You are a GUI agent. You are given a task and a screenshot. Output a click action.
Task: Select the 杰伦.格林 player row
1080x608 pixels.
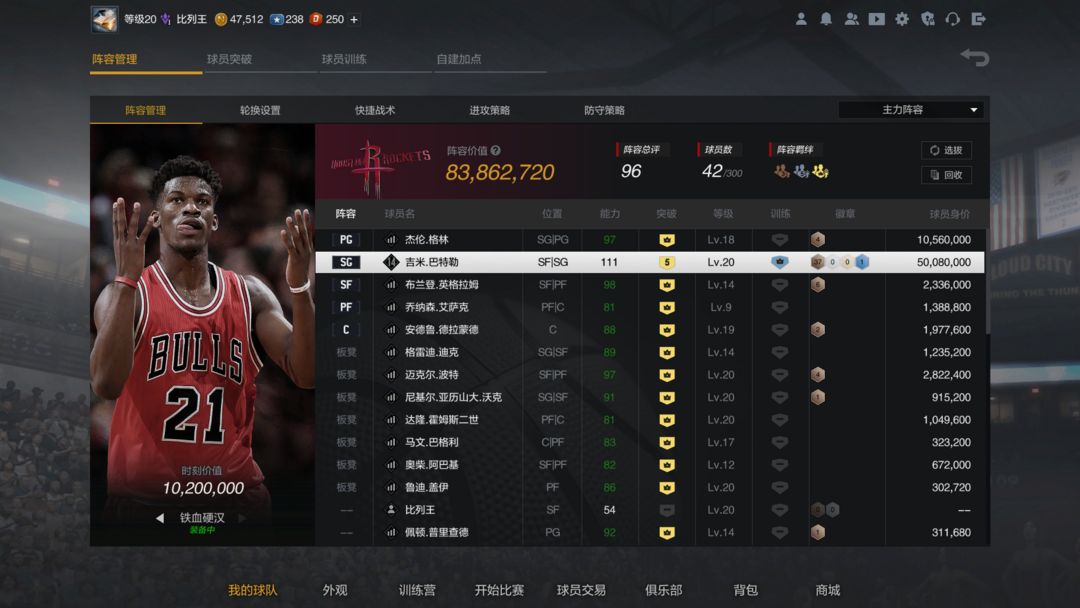pyautogui.click(x=650, y=240)
